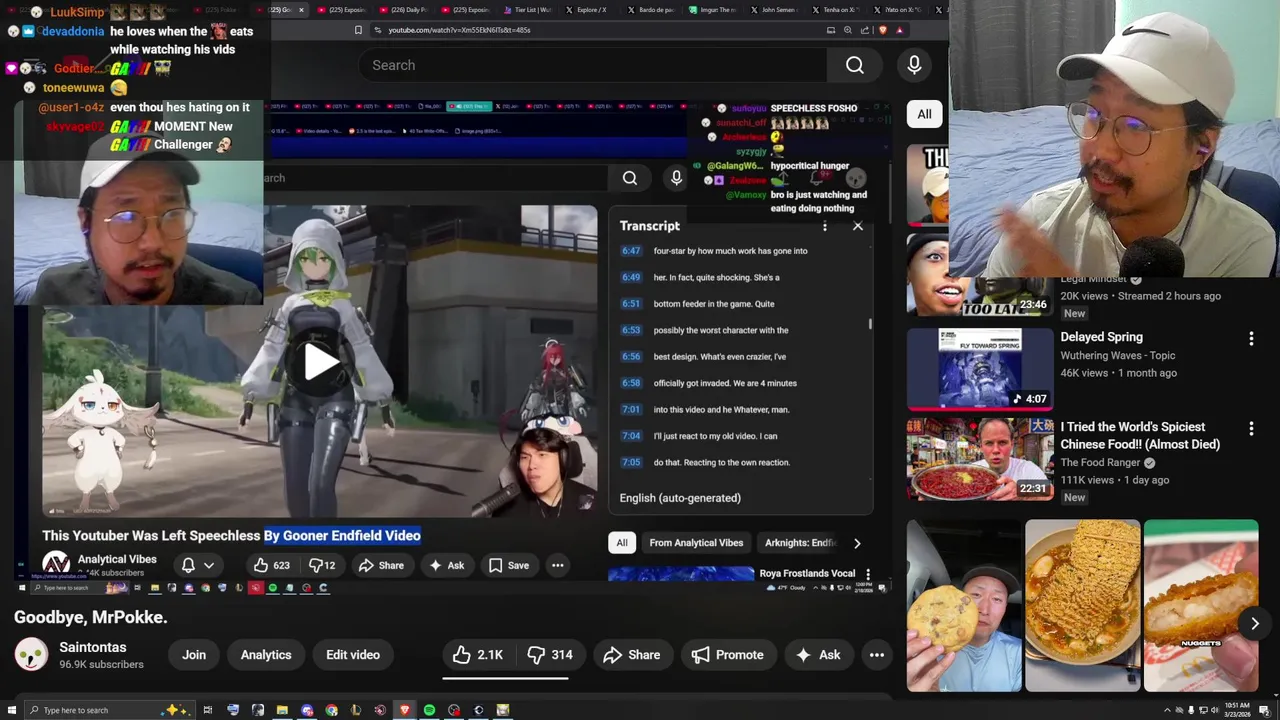Click the Ask button beside Promote
The height and width of the screenshot is (720, 1280).
(817, 655)
